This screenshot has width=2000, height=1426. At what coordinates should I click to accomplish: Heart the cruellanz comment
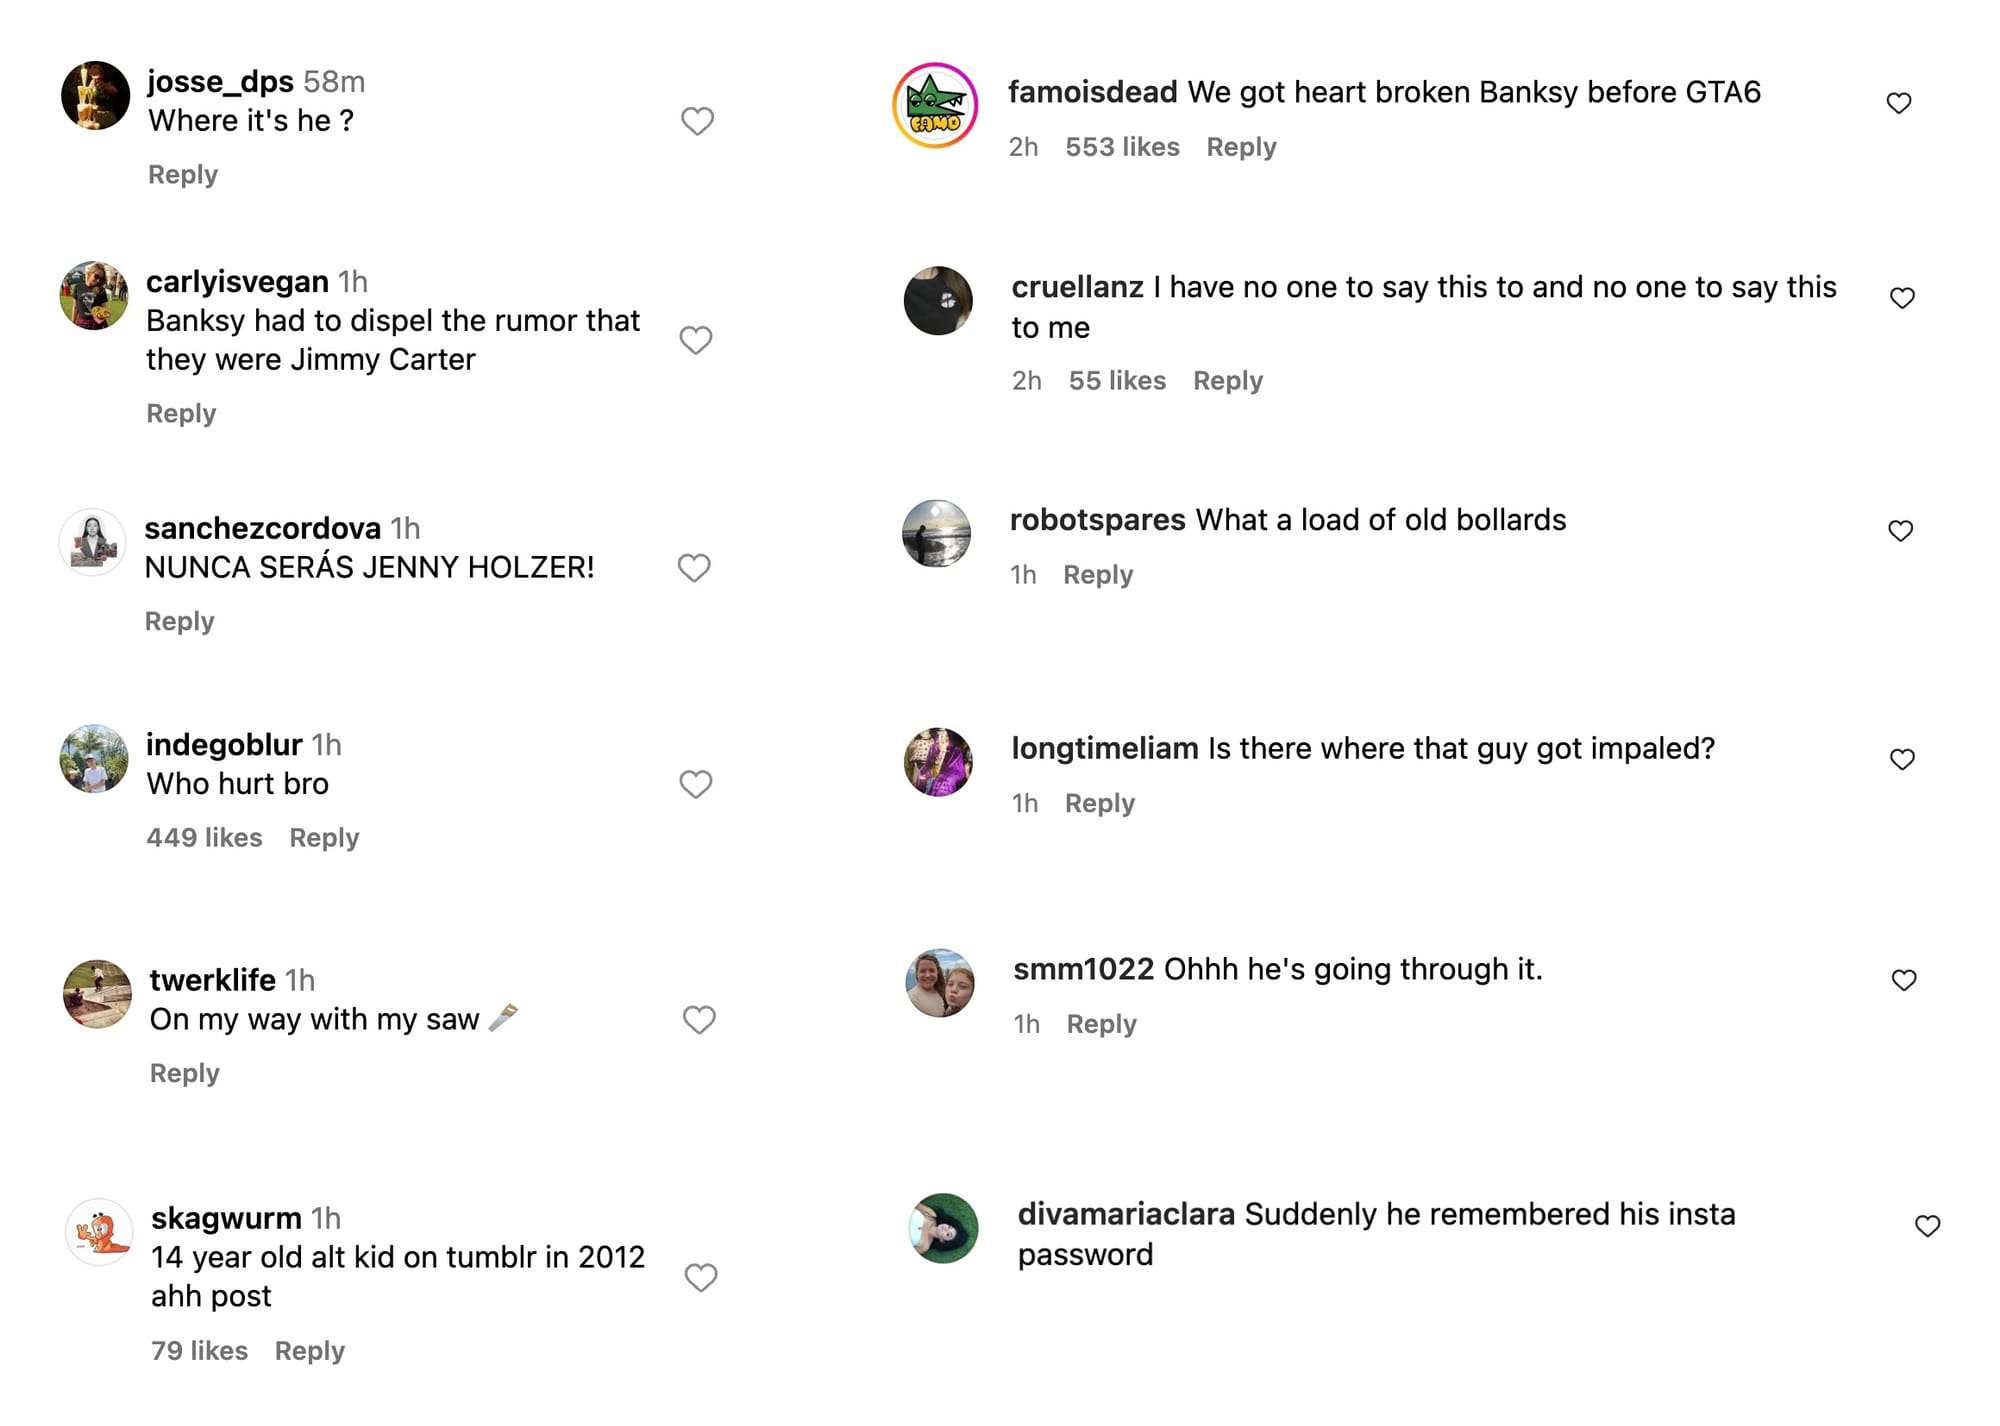click(1902, 298)
